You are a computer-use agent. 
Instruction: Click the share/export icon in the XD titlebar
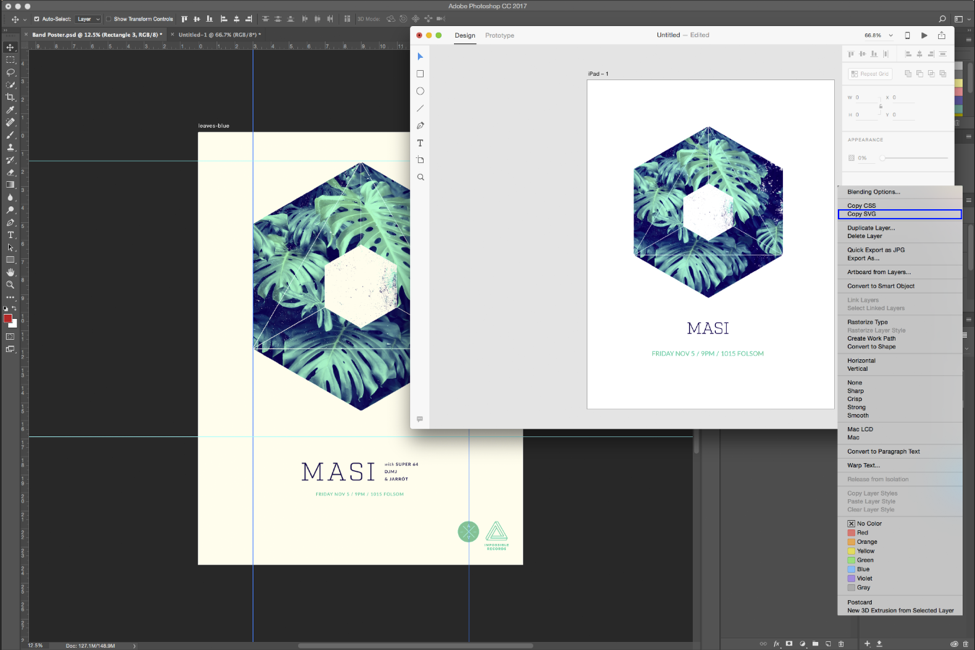[x=942, y=35]
